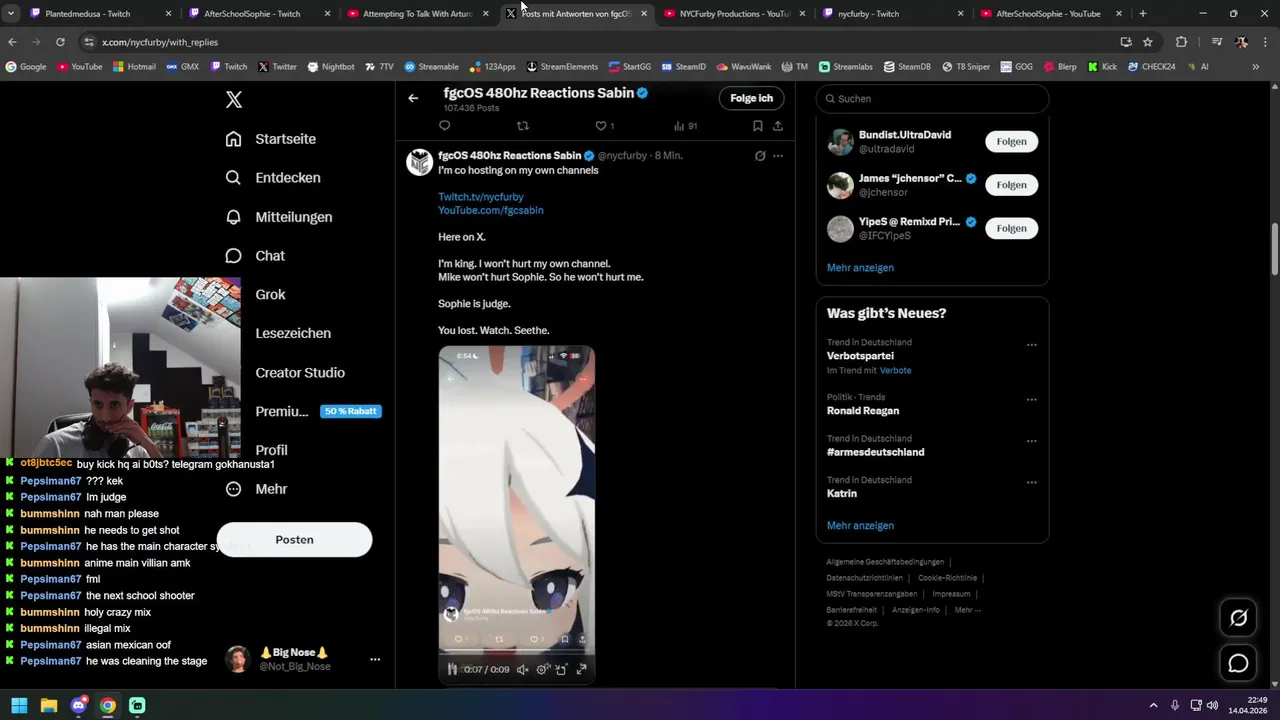Viewport: 1280px width, 720px height.
Task: Open the tab search dropdown arrow
Action: [11, 14]
